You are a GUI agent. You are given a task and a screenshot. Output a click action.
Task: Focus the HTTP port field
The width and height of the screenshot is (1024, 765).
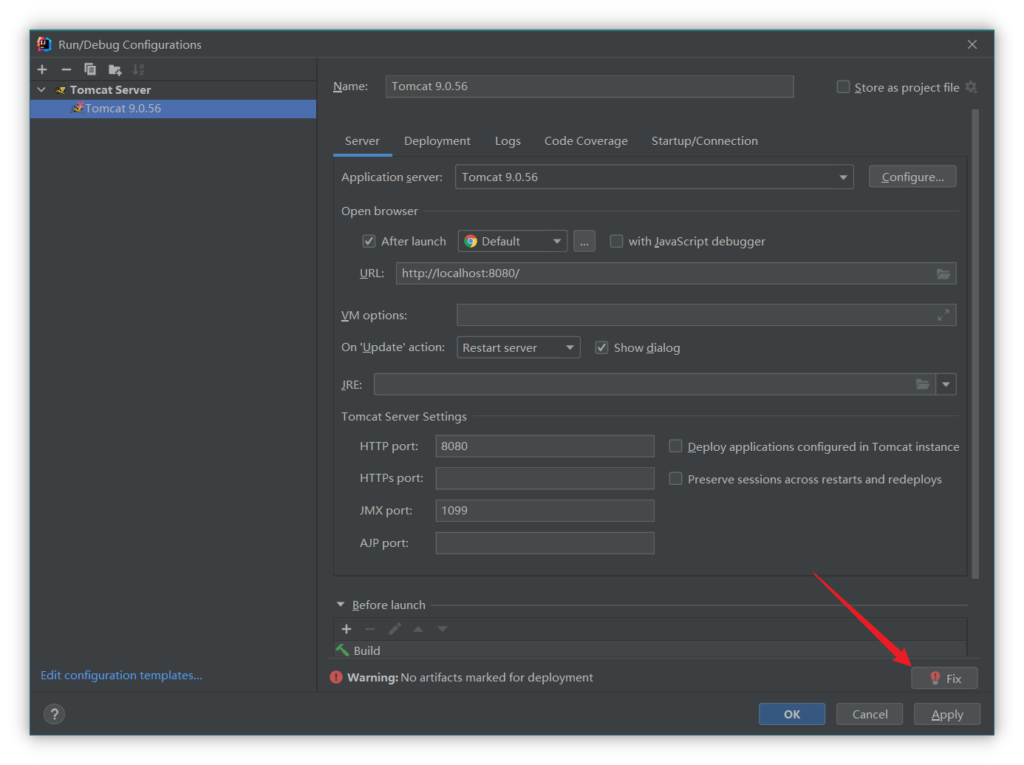(545, 446)
